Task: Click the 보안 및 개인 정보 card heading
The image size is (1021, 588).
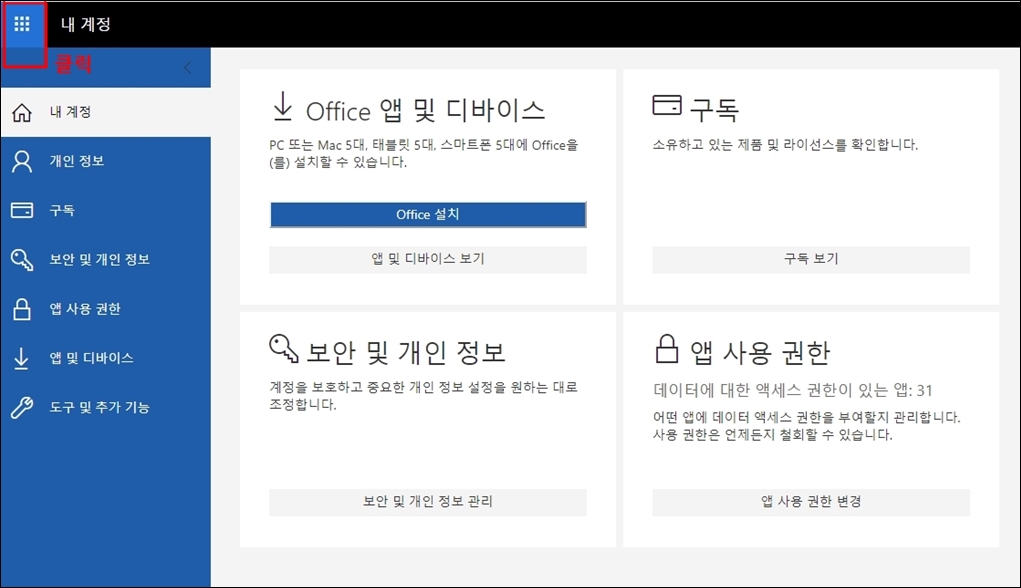Action: (x=406, y=352)
